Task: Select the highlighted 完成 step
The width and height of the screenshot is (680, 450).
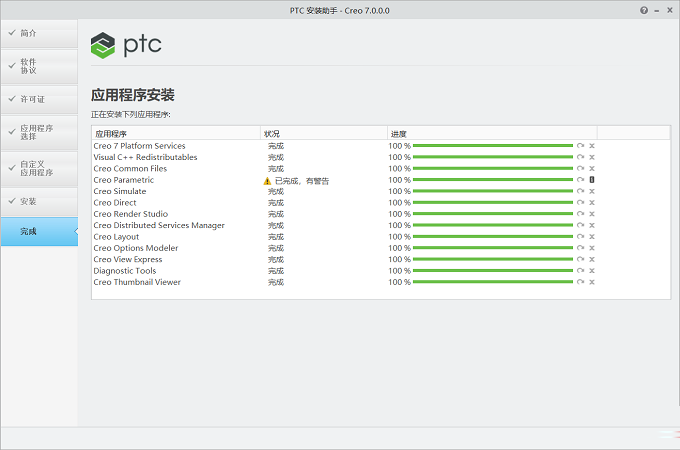Action: click(39, 232)
